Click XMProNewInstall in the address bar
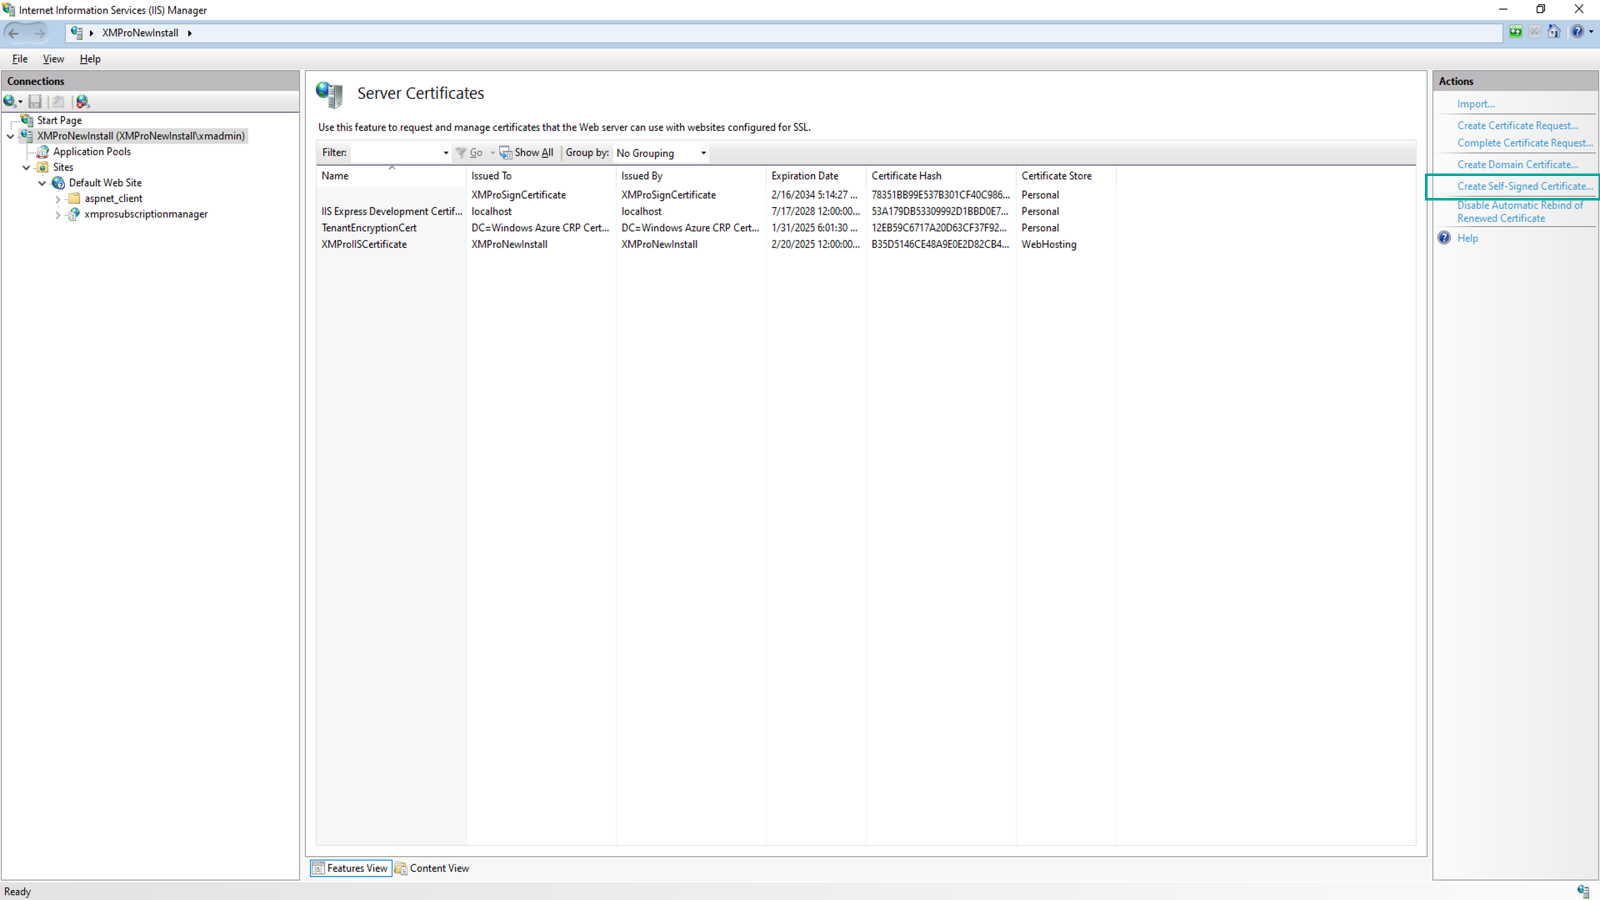The image size is (1600, 900). 140,33
